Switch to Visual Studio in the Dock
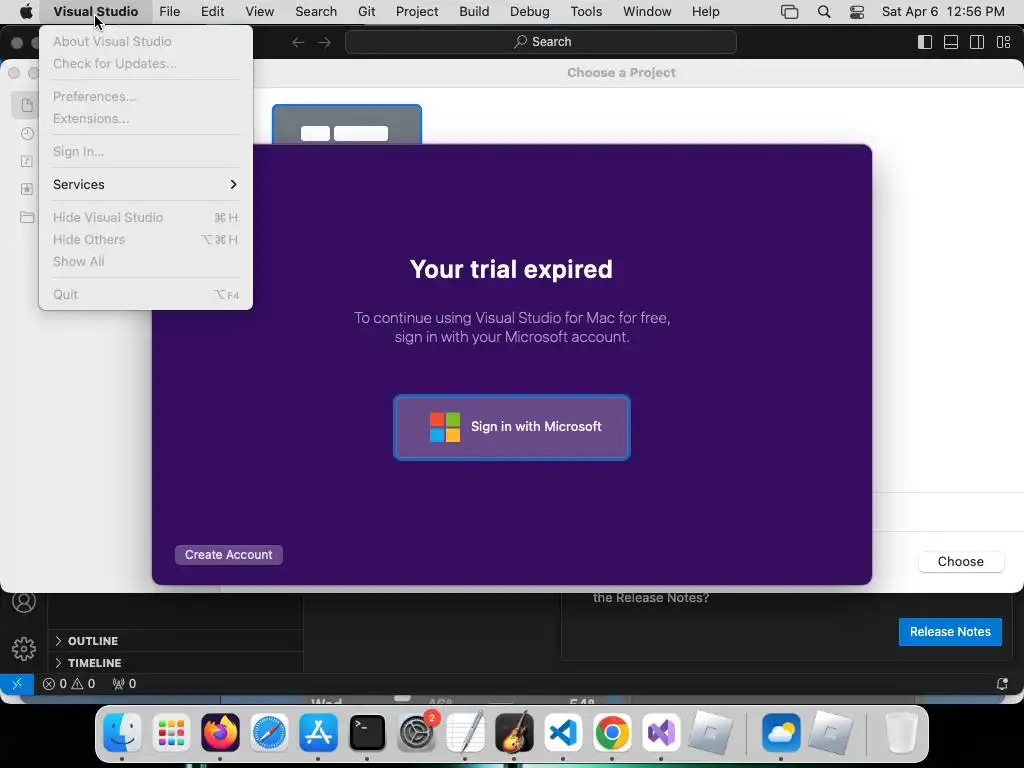 point(661,732)
